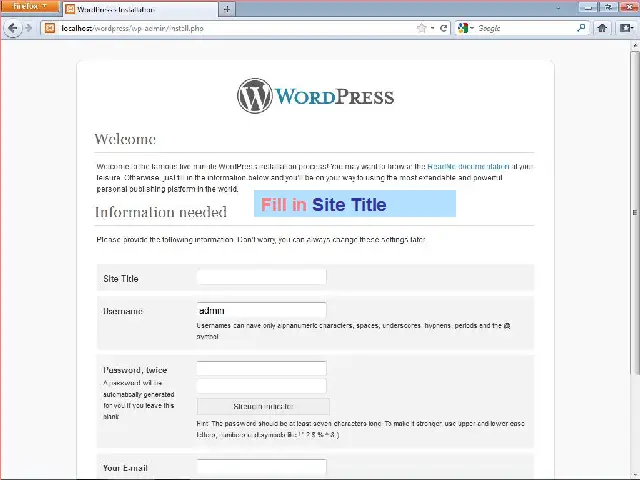Screen dimensions: 640x480
Task: Open the address bar history dropdown arrow
Action: coord(432,28)
